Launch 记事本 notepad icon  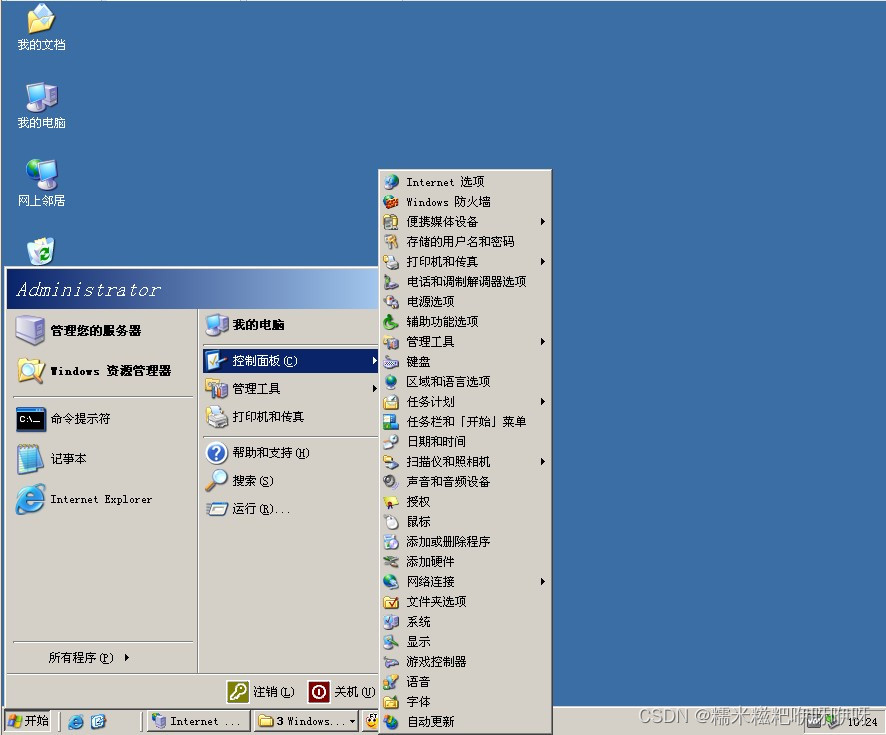[31, 459]
